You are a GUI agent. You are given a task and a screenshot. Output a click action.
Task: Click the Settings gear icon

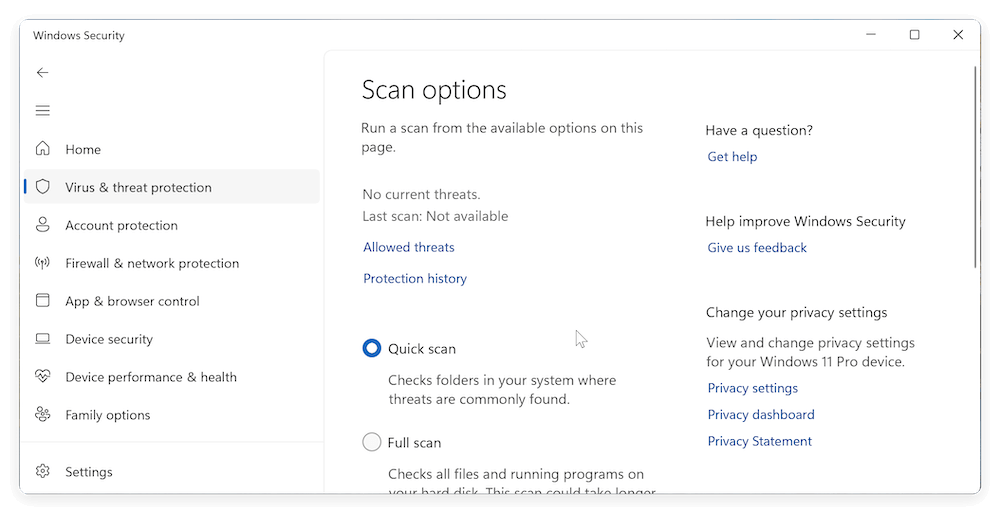(x=42, y=472)
